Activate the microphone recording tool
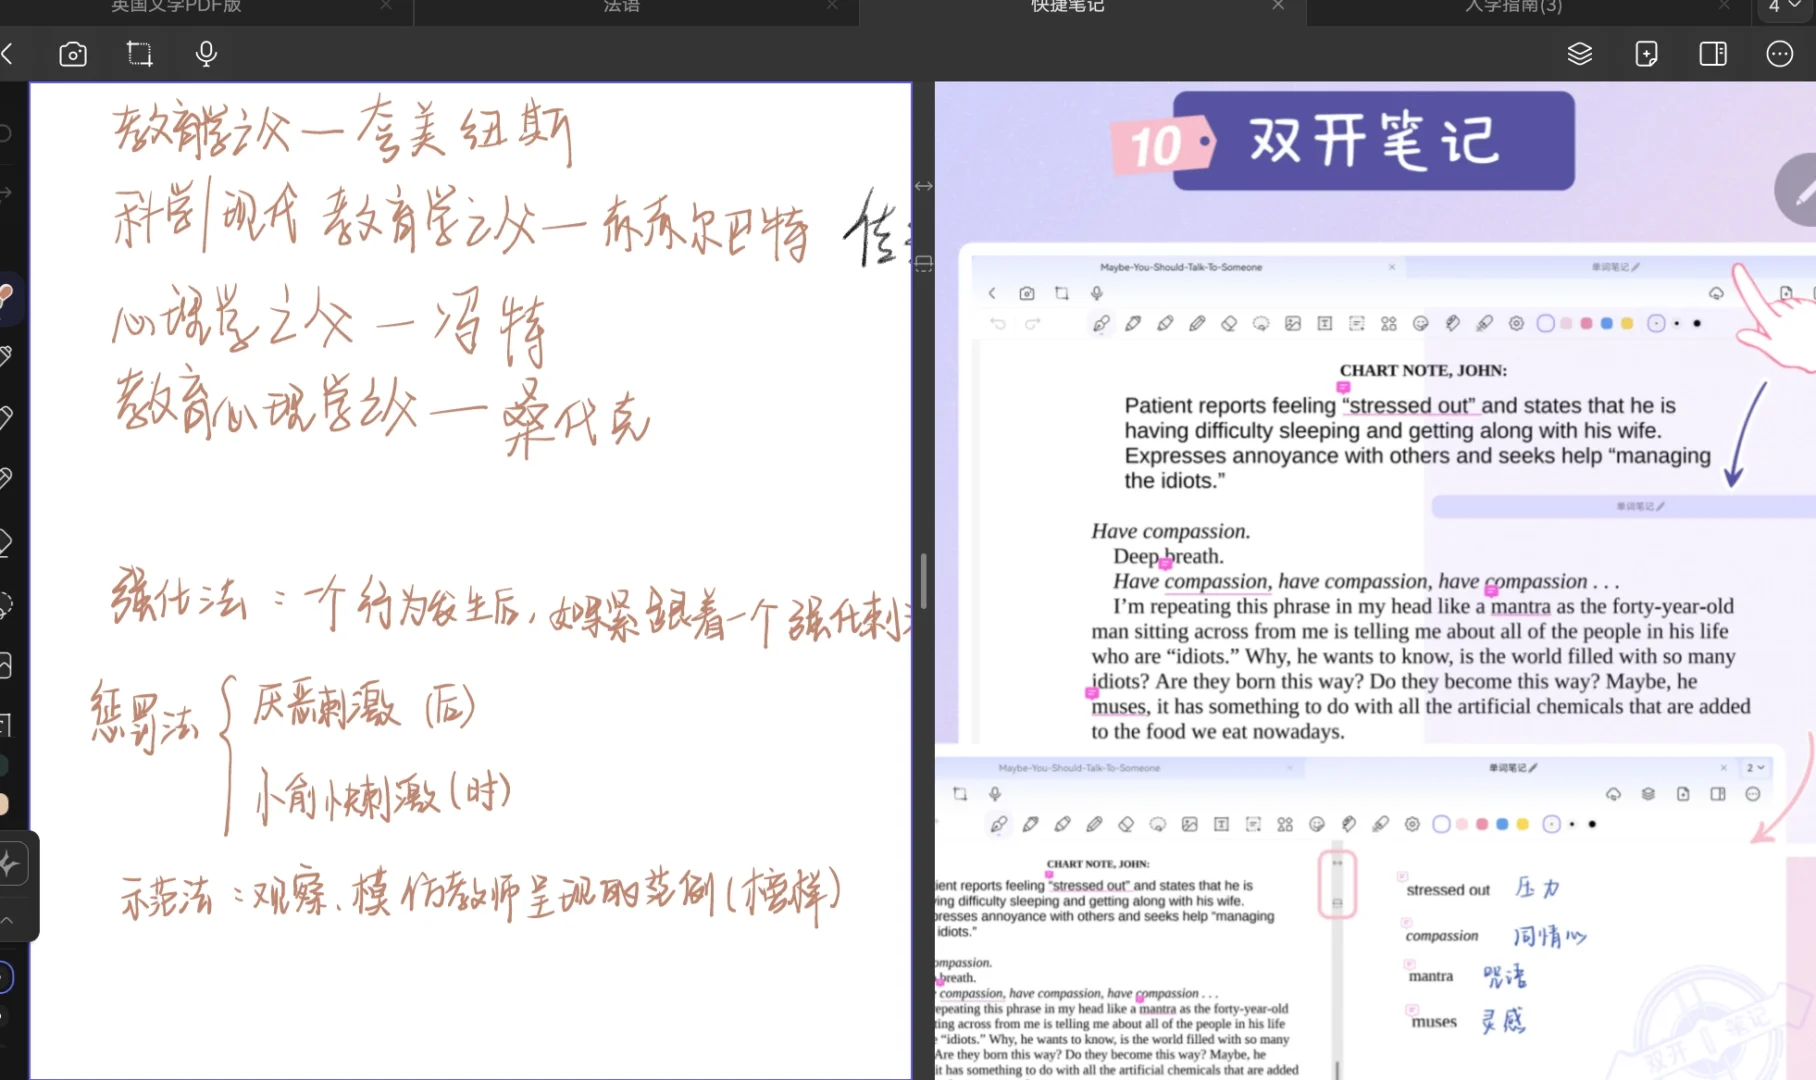The image size is (1816, 1080). point(206,53)
